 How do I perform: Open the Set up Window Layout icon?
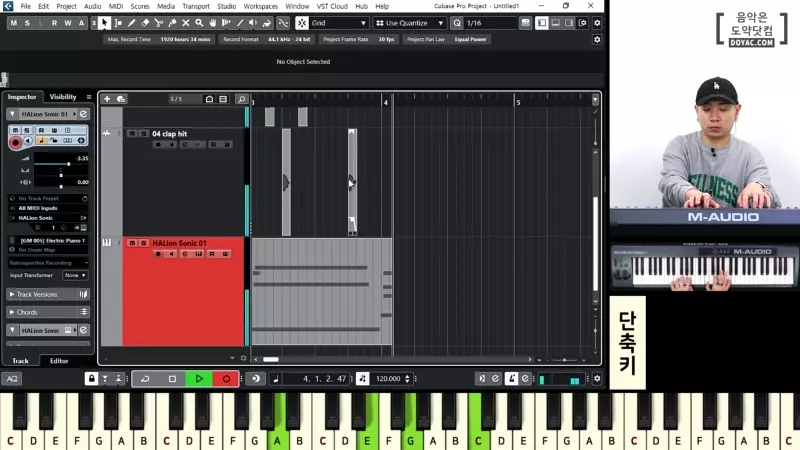coord(583,23)
